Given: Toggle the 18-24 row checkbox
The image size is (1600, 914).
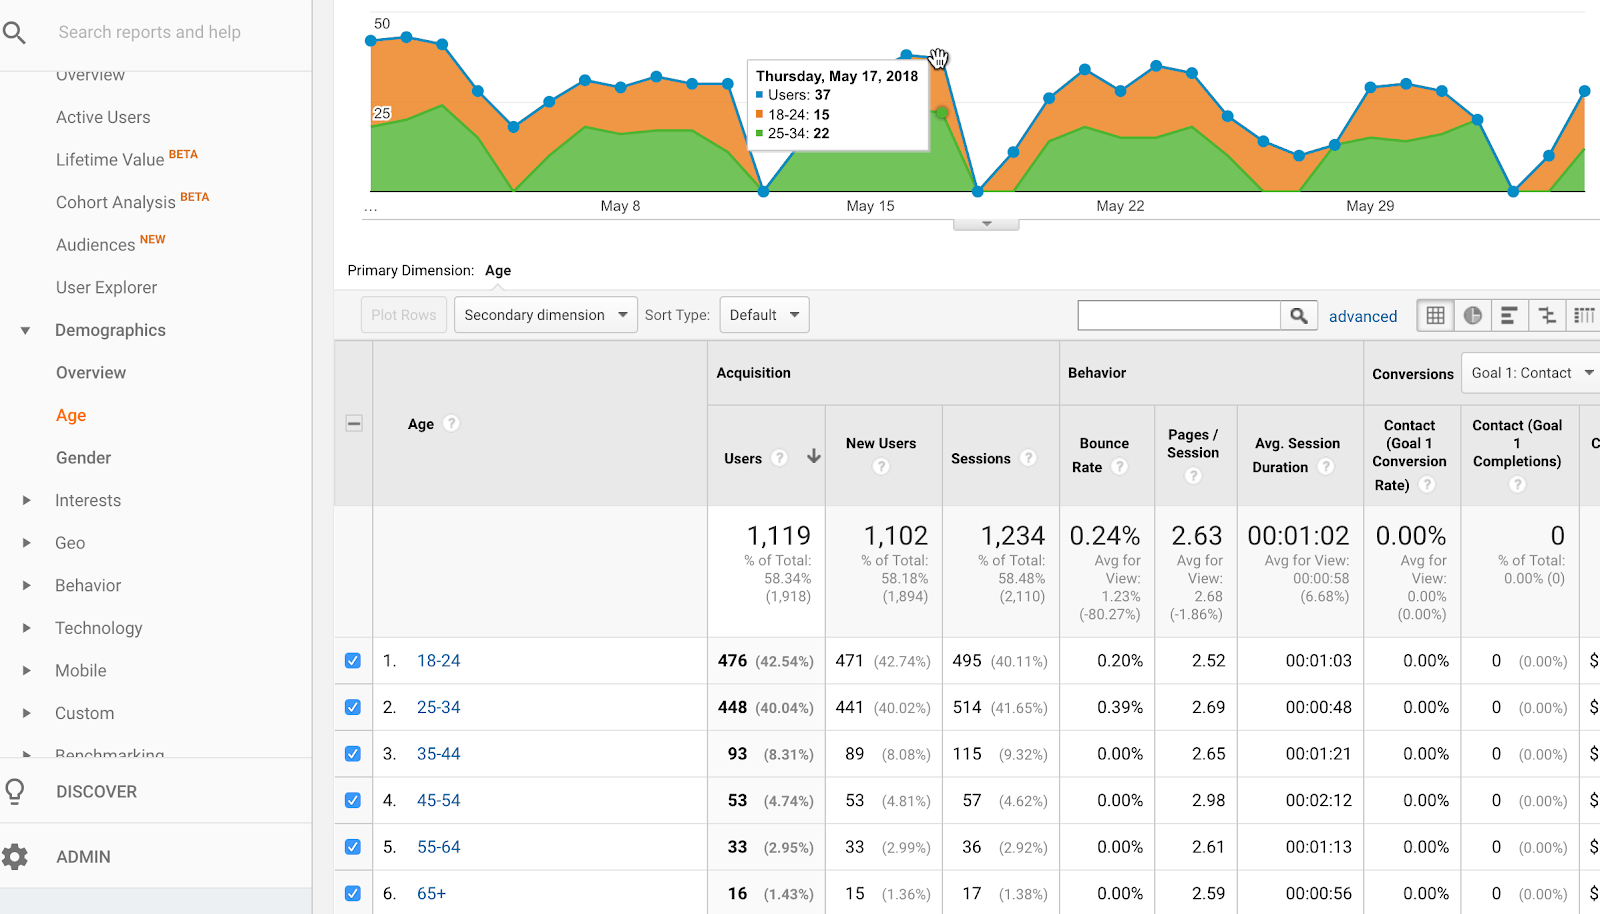Looking at the screenshot, I should [x=353, y=661].
